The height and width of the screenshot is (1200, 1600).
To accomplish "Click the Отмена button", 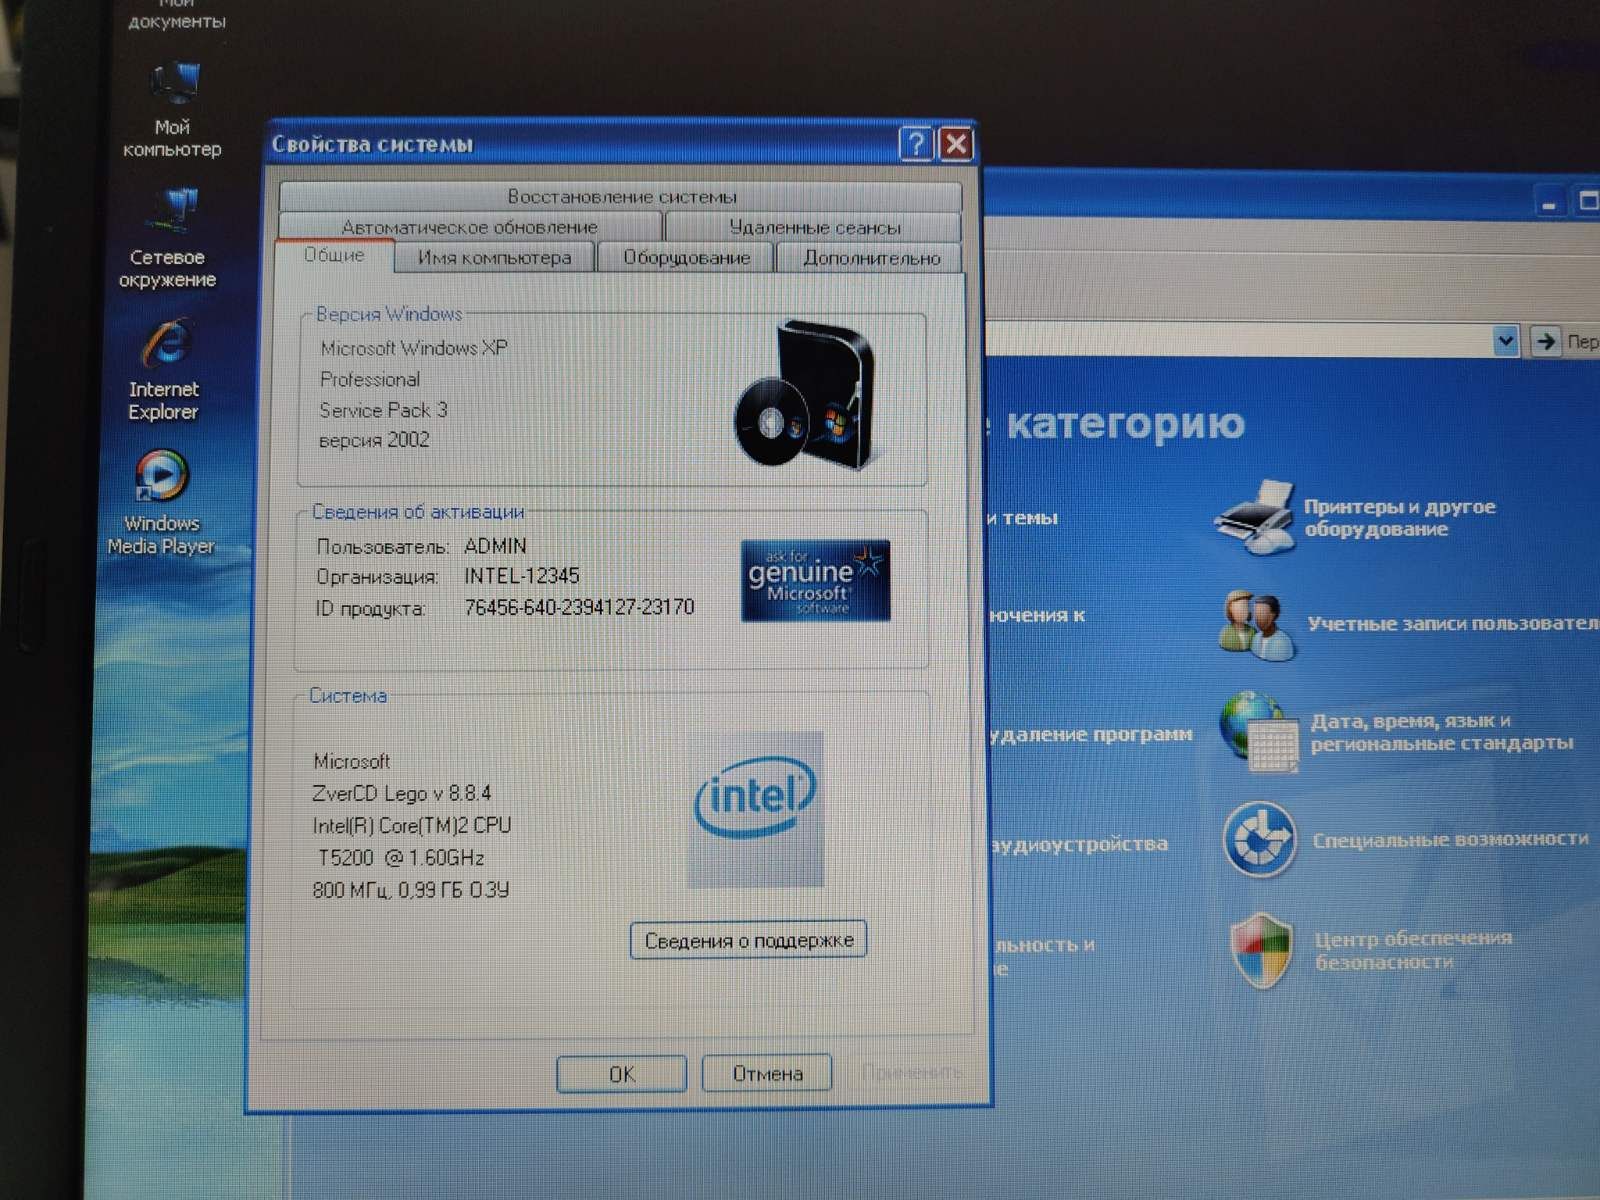I will tap(767, 1074).
